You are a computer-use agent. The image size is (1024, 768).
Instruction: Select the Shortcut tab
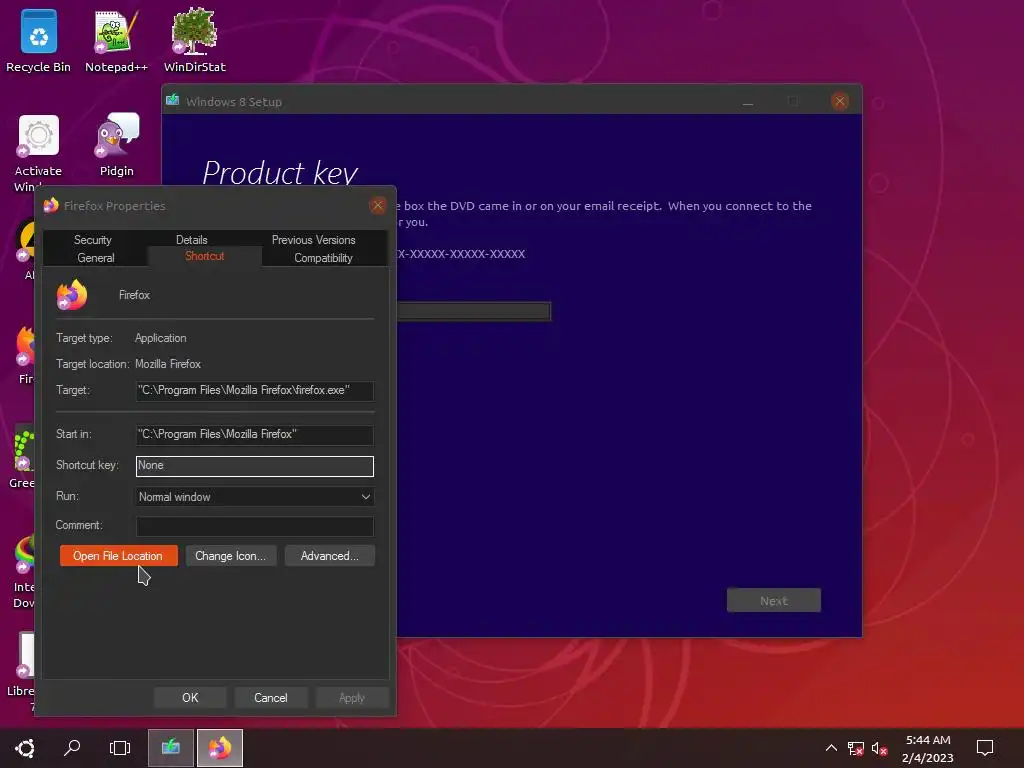(x=204, y=256)
